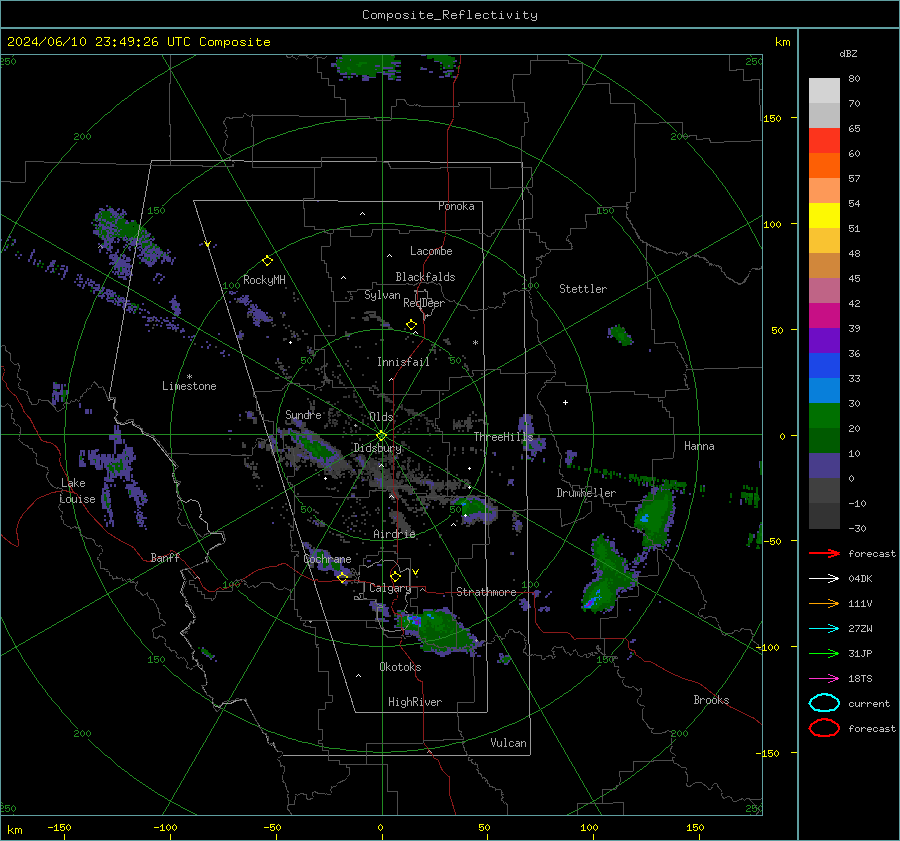The width and height of the screenshot is (900, 841).
Task: Click the Sylvan label
Action: pyautogui.click(x=382, y=295)
